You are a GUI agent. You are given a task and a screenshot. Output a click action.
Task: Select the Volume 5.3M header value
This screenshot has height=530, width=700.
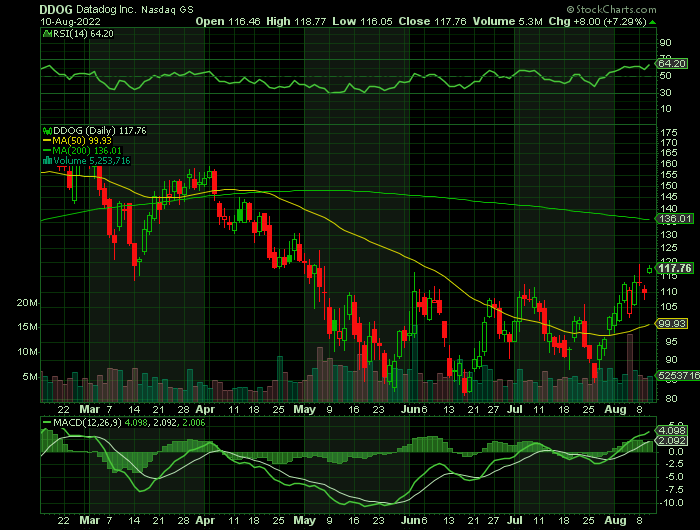click(508, 21)
